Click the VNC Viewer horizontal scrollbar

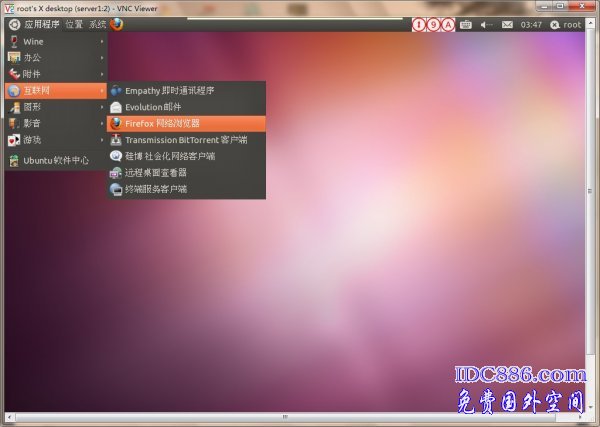coord(285,417)
